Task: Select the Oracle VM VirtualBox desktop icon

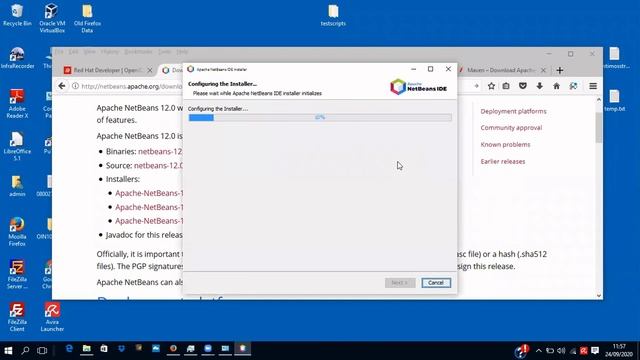Action: point(52,18)
